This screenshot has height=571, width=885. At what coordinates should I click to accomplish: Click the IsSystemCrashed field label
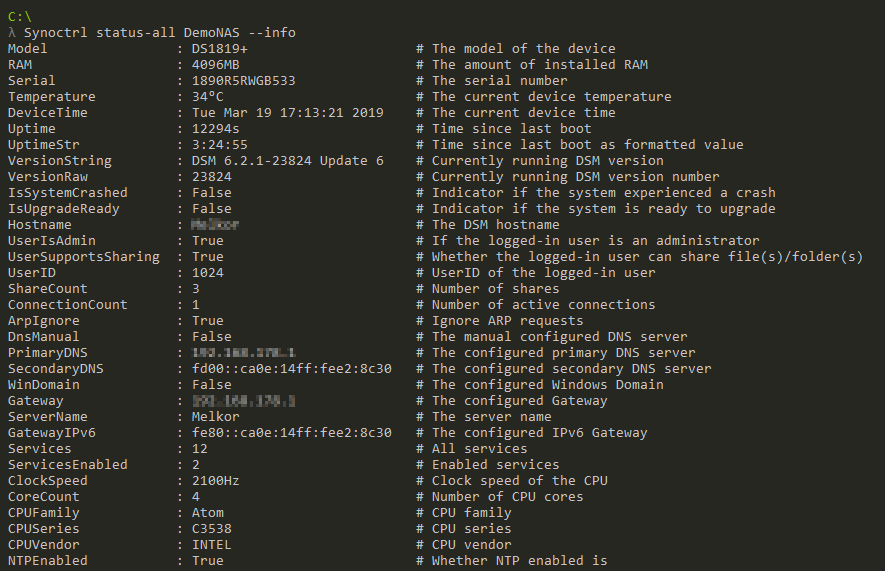[67, 193]
